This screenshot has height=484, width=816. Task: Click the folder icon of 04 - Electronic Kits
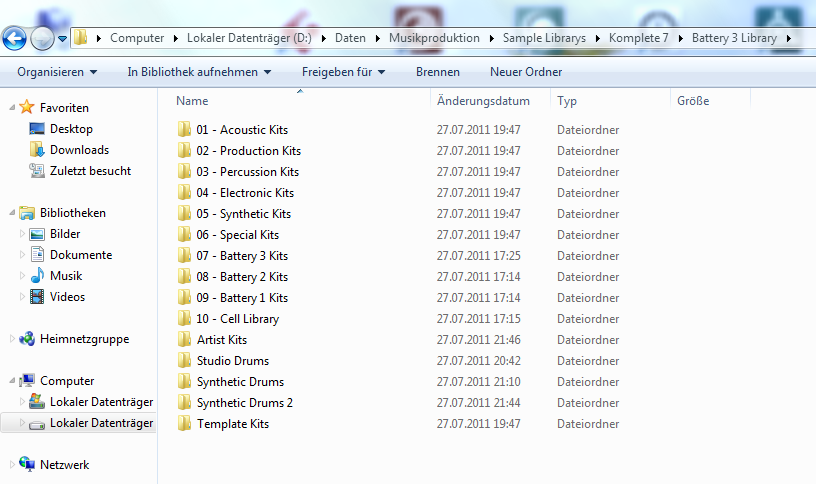point(184,192)
